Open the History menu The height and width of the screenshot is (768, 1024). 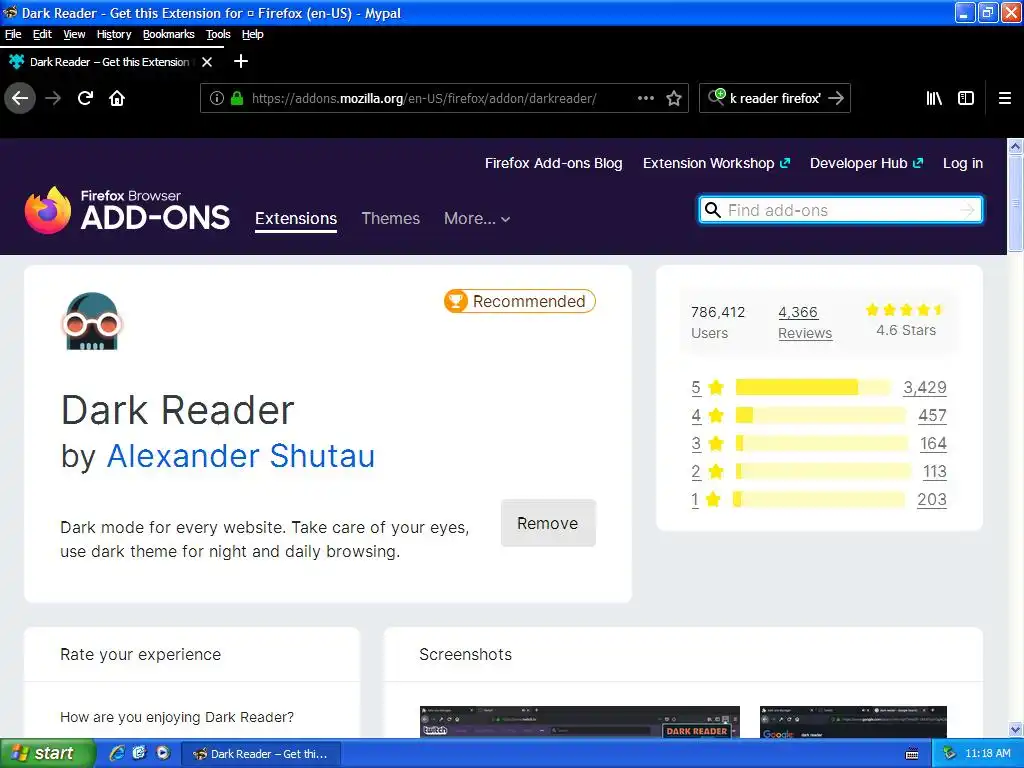114,34
